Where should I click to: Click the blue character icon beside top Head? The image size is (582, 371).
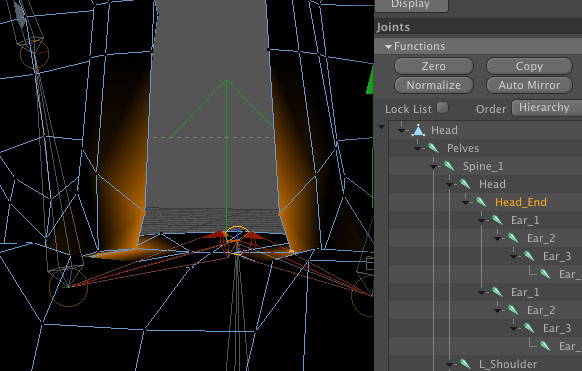tap(418, 130)
